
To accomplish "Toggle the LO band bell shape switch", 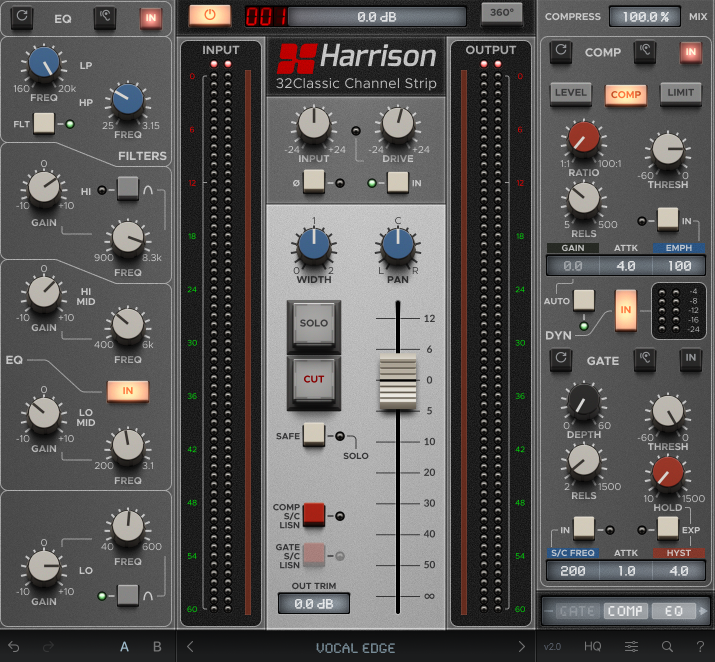I will [128, 595].
